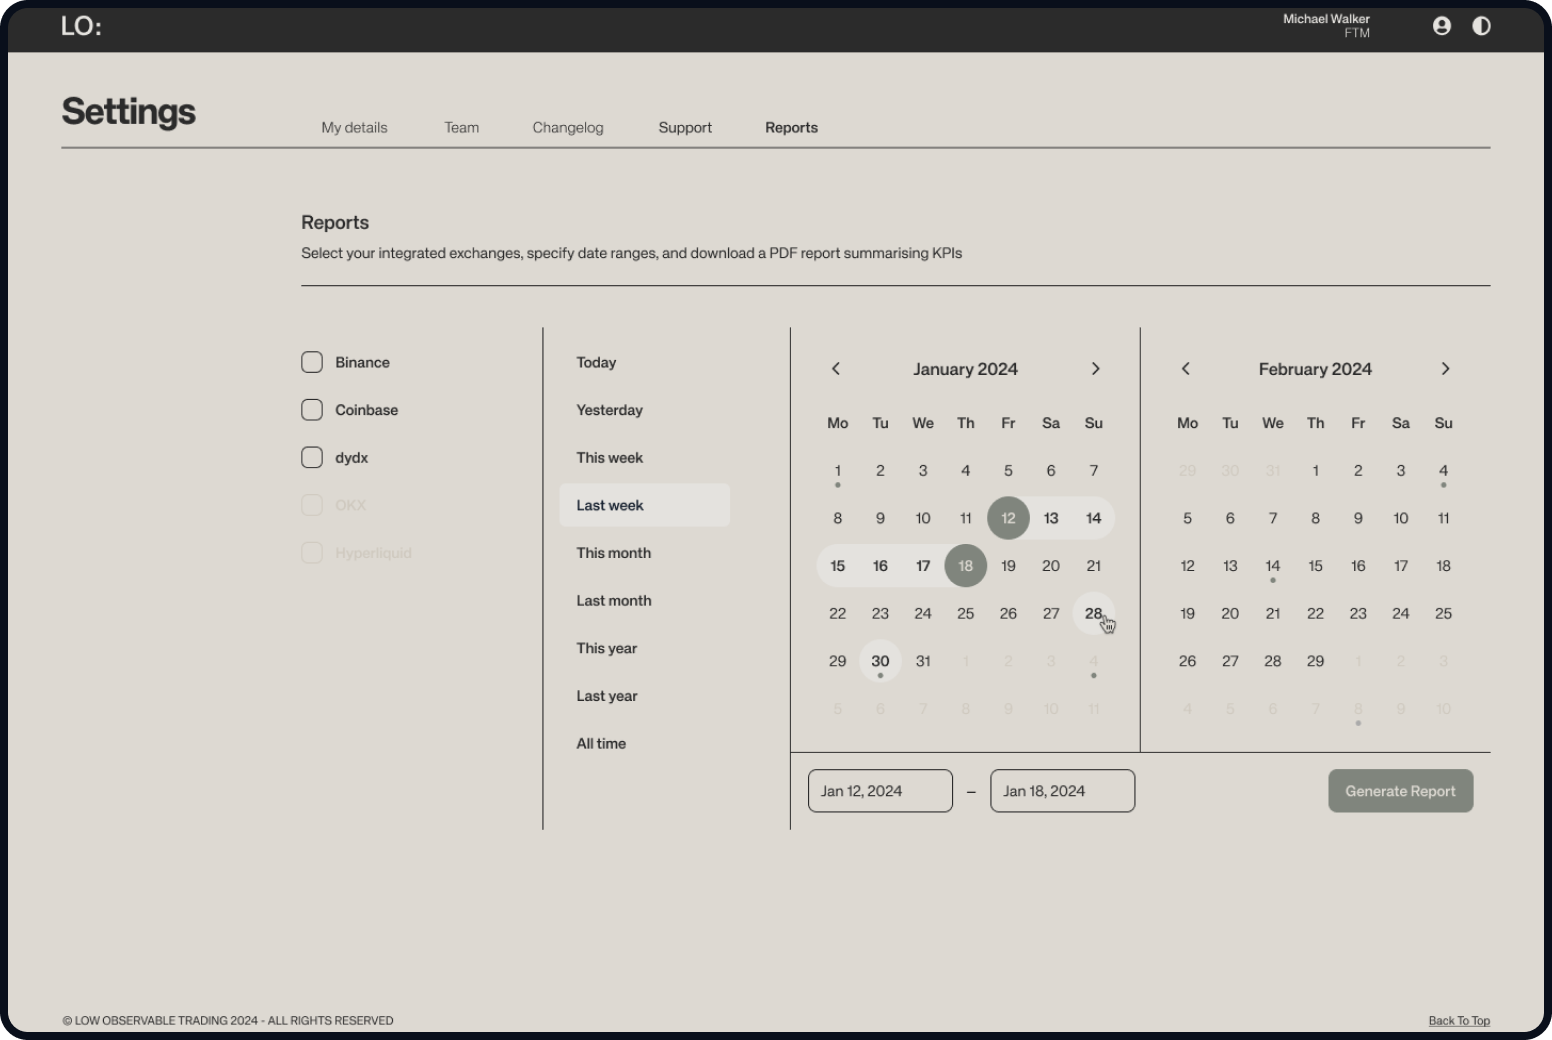Choose February 1 in the calendar
Viewport: 1552px width, 1040px height.
pyautogui.click(x=1315, y=470)
